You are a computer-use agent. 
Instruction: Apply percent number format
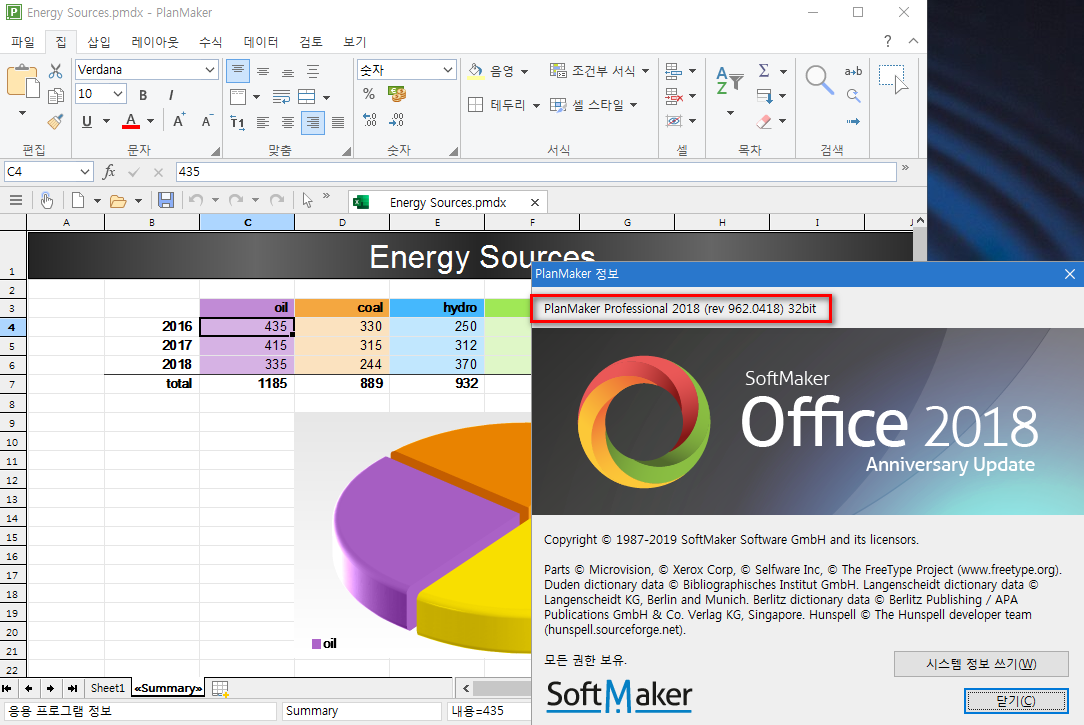[369, 93]
